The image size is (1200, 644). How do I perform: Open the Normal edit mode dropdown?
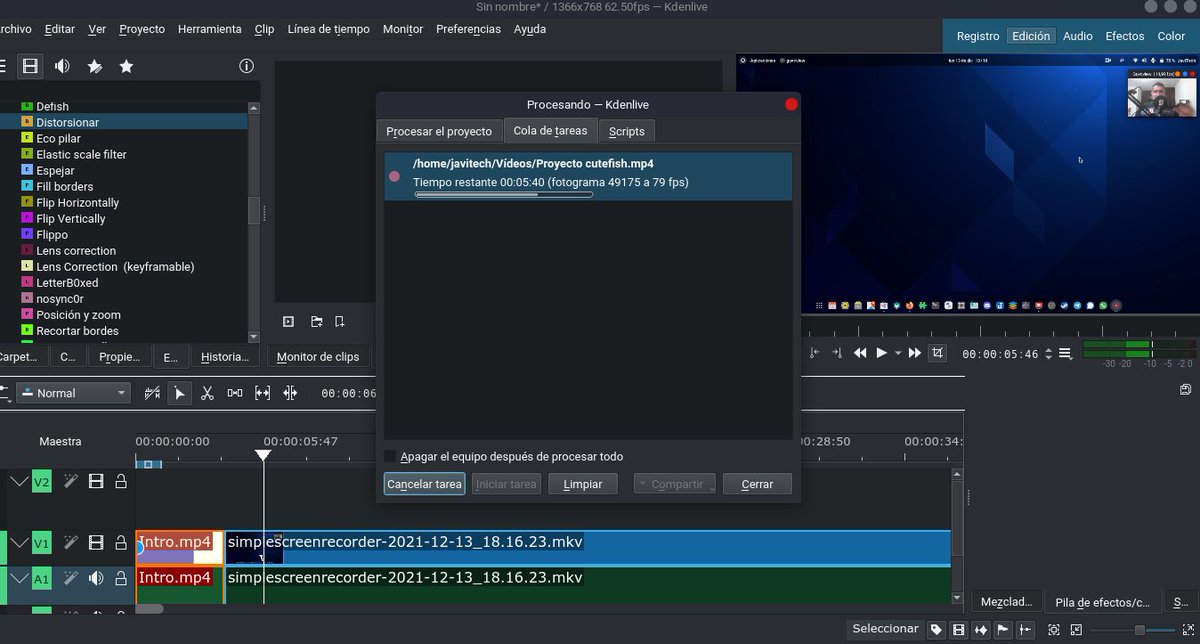[73, 393]
